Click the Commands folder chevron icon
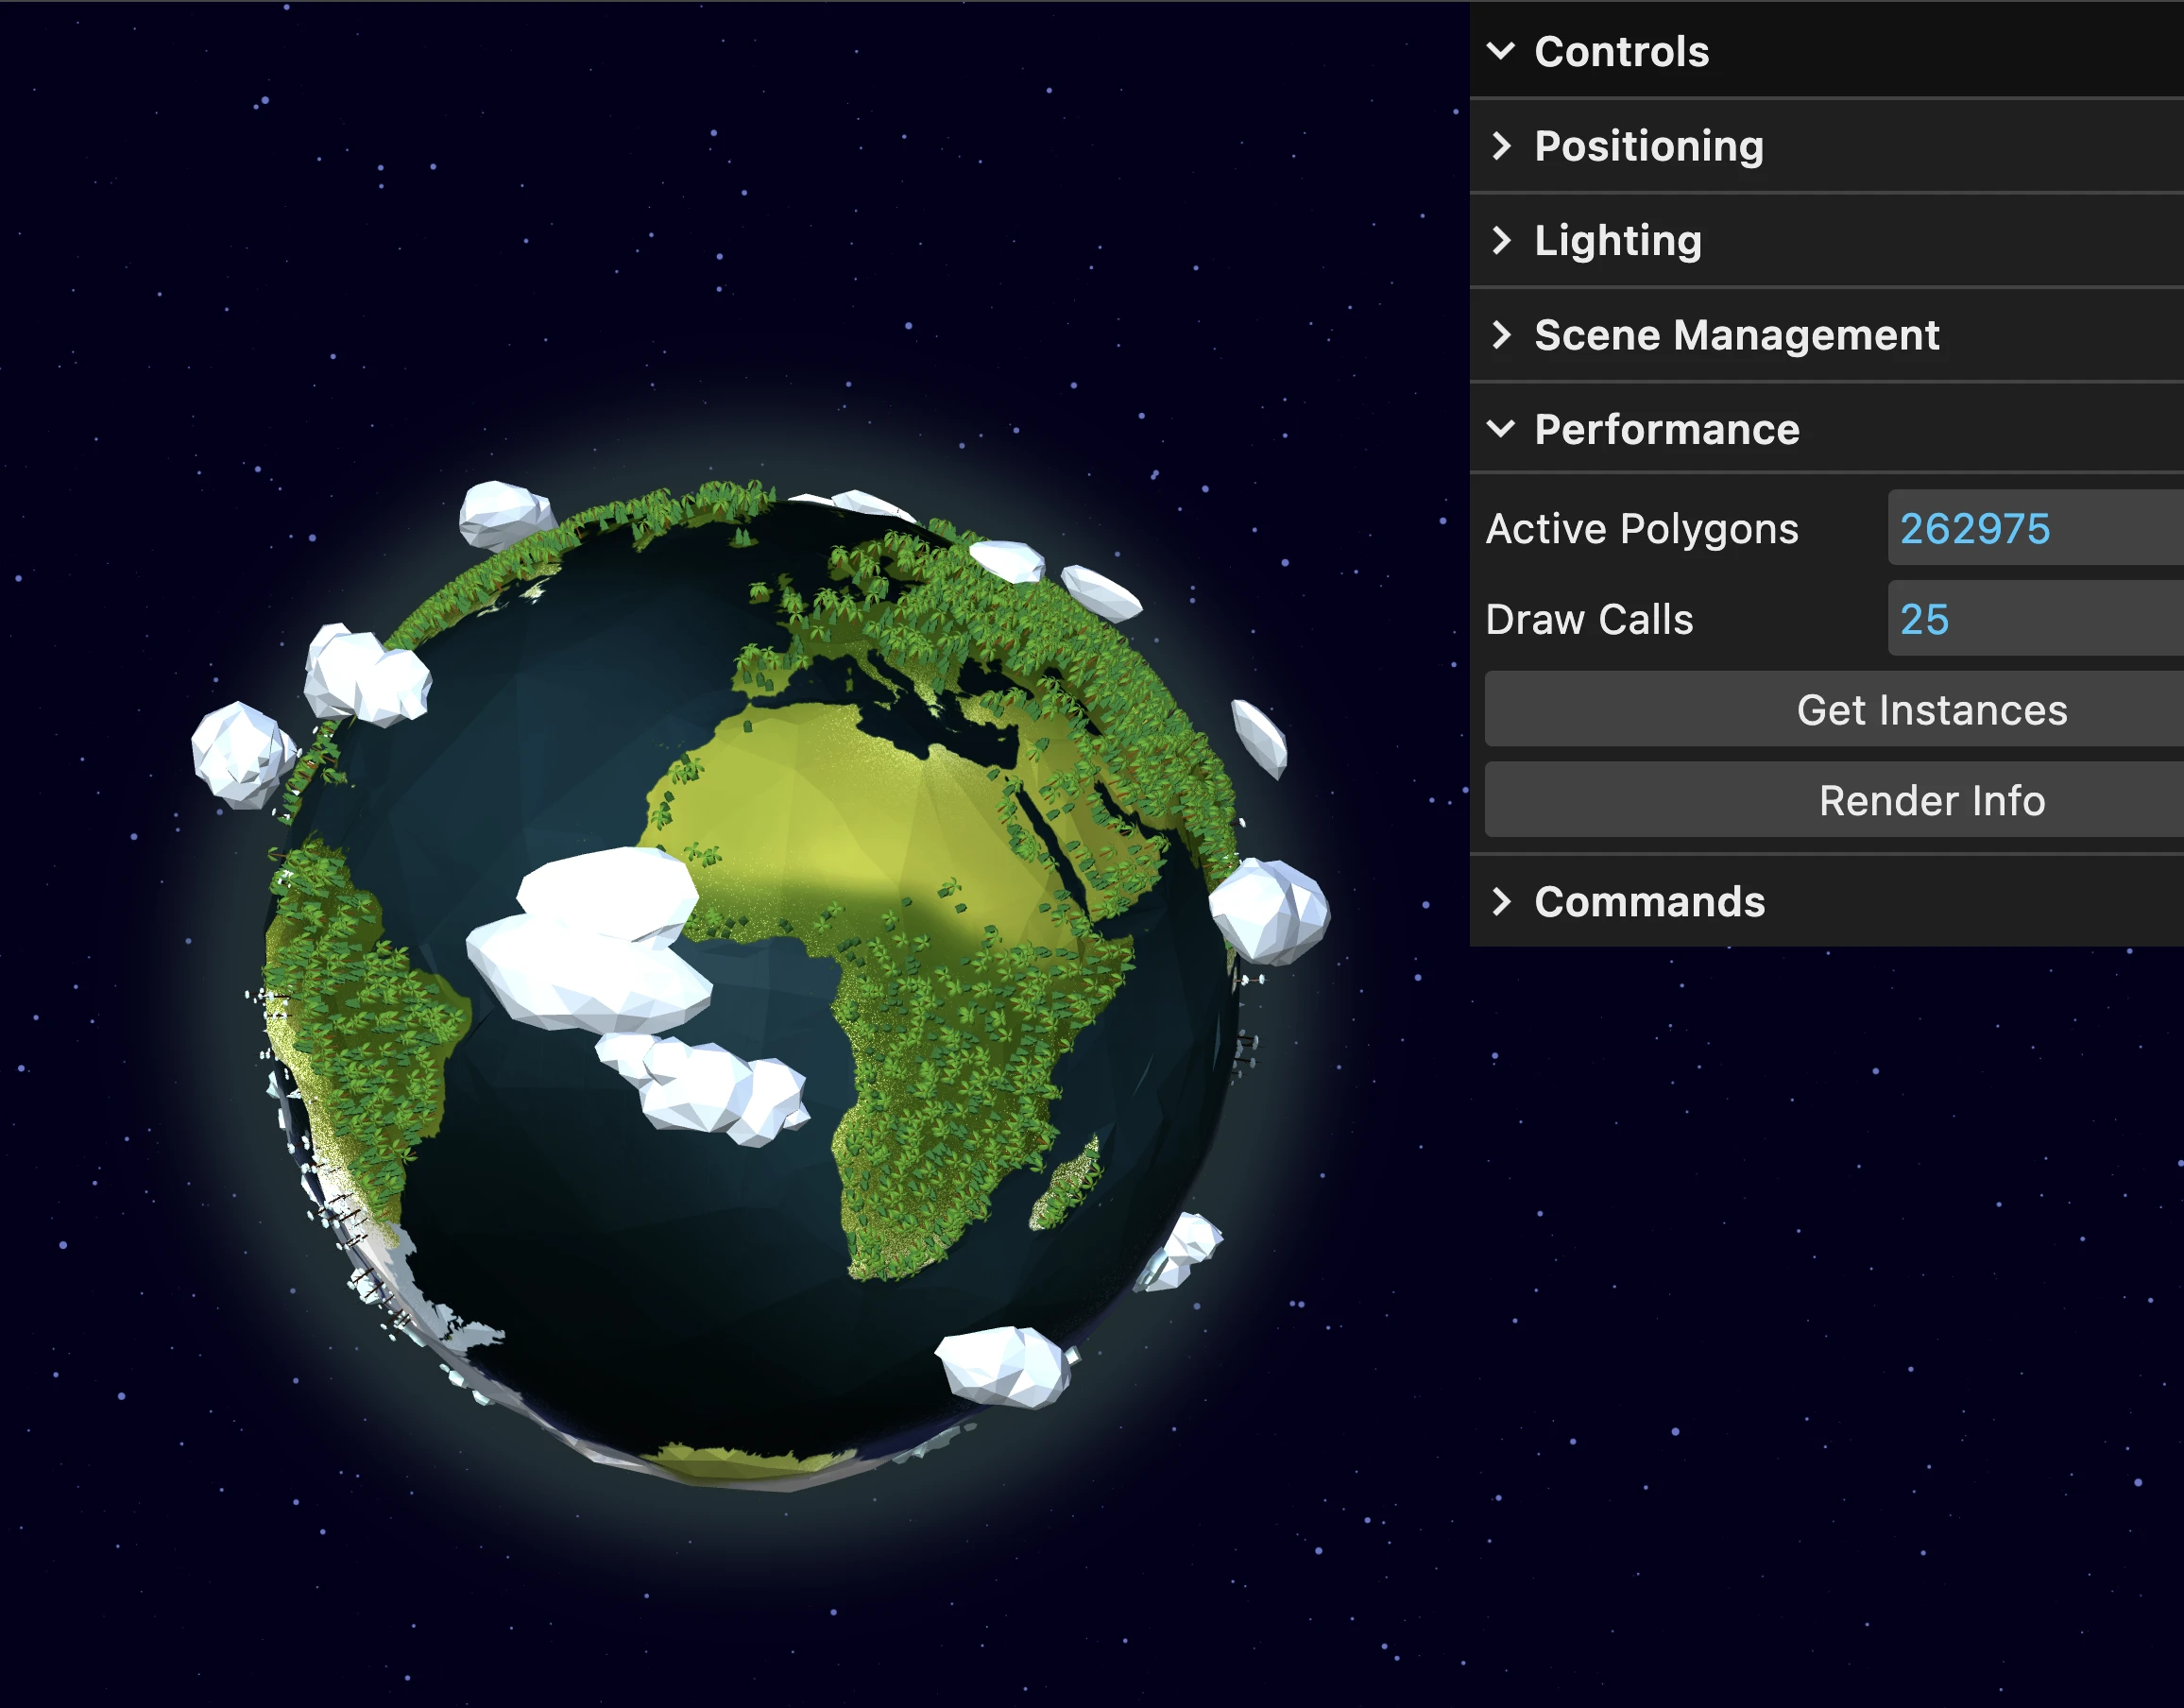The height and width of the screenshot is (1708, 2184). [1501, 901]
